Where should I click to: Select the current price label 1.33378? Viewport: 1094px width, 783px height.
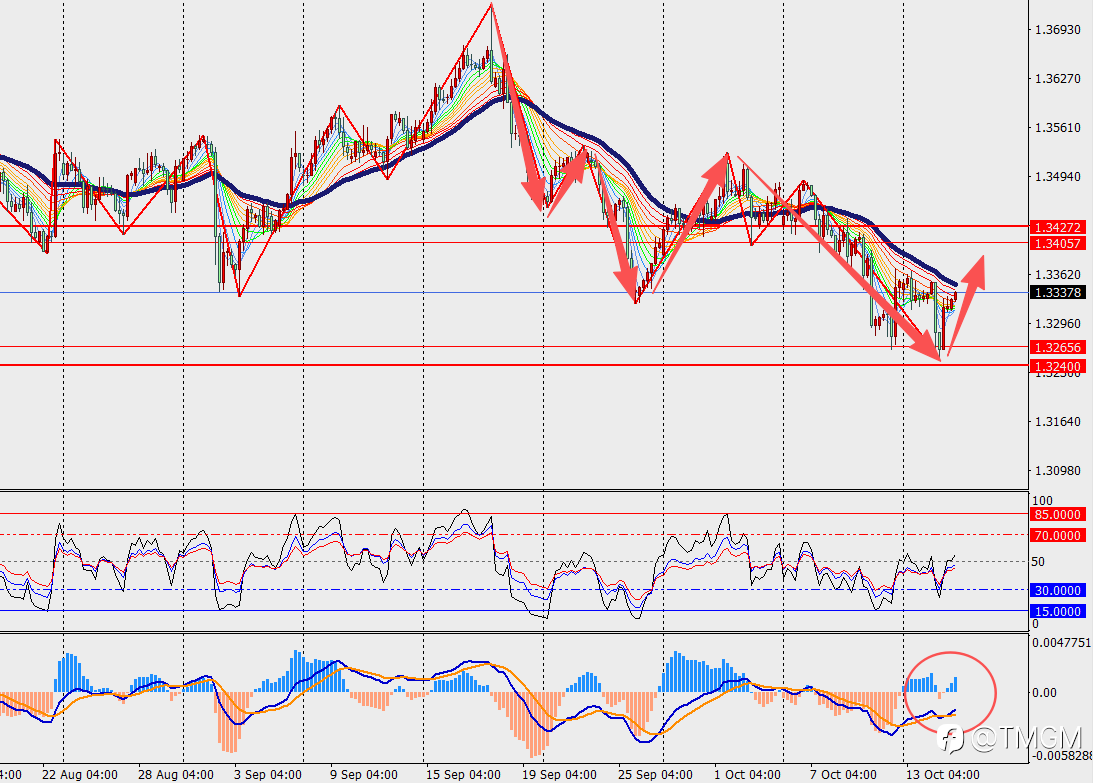[x=1058, y=292]
